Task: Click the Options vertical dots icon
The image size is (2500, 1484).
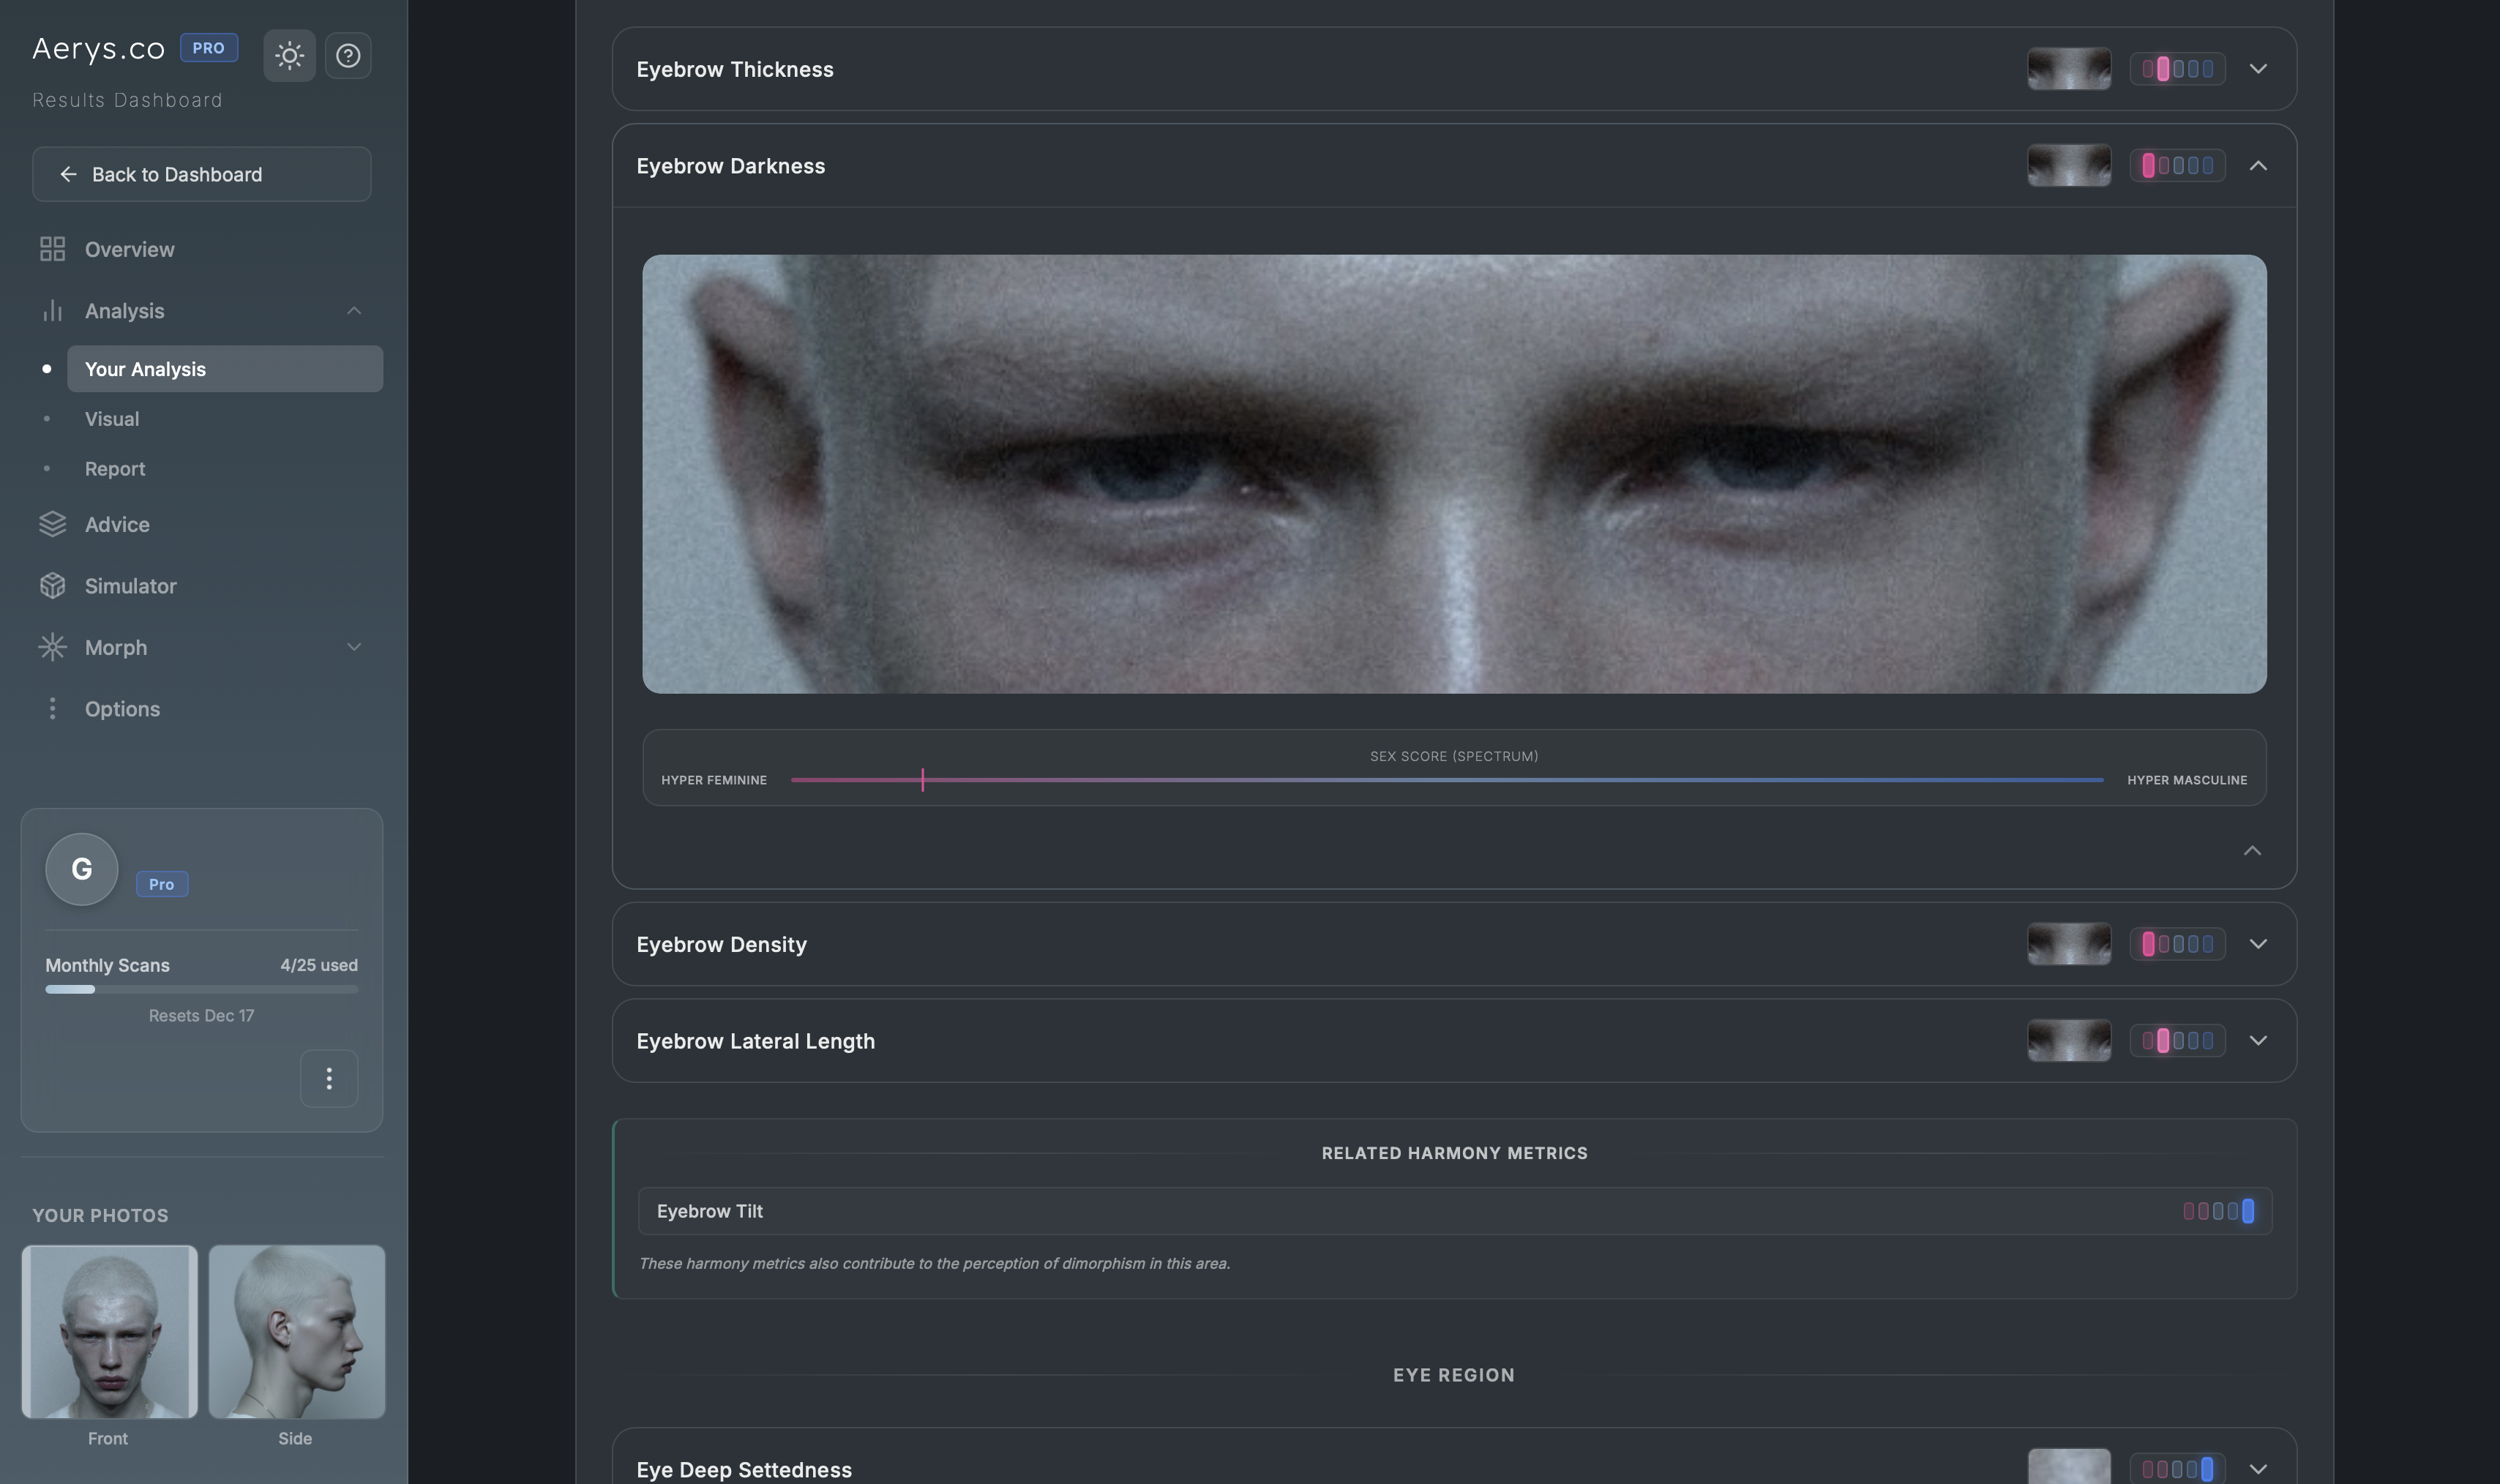Action: [52, 709]
